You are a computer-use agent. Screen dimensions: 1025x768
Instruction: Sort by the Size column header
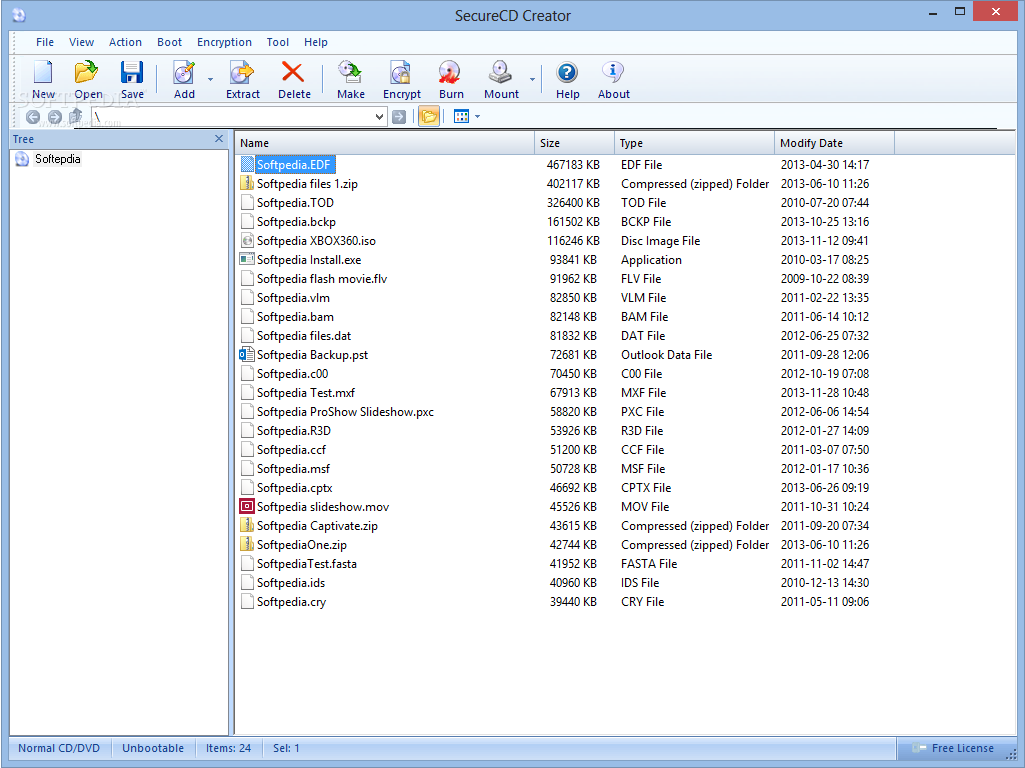tap(574, 143)
